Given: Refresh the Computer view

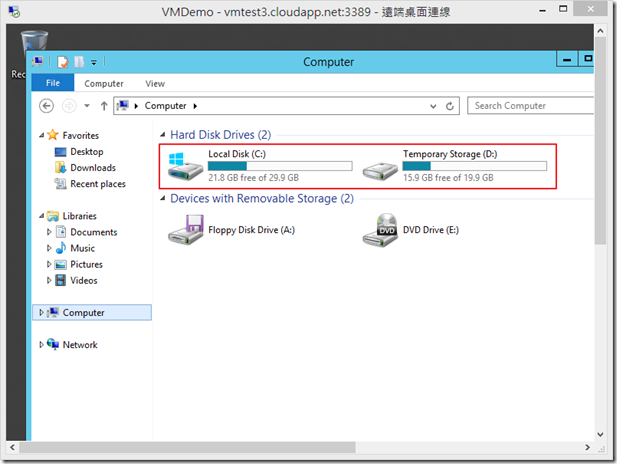Looking at the screenshot, I should [450, 106].
